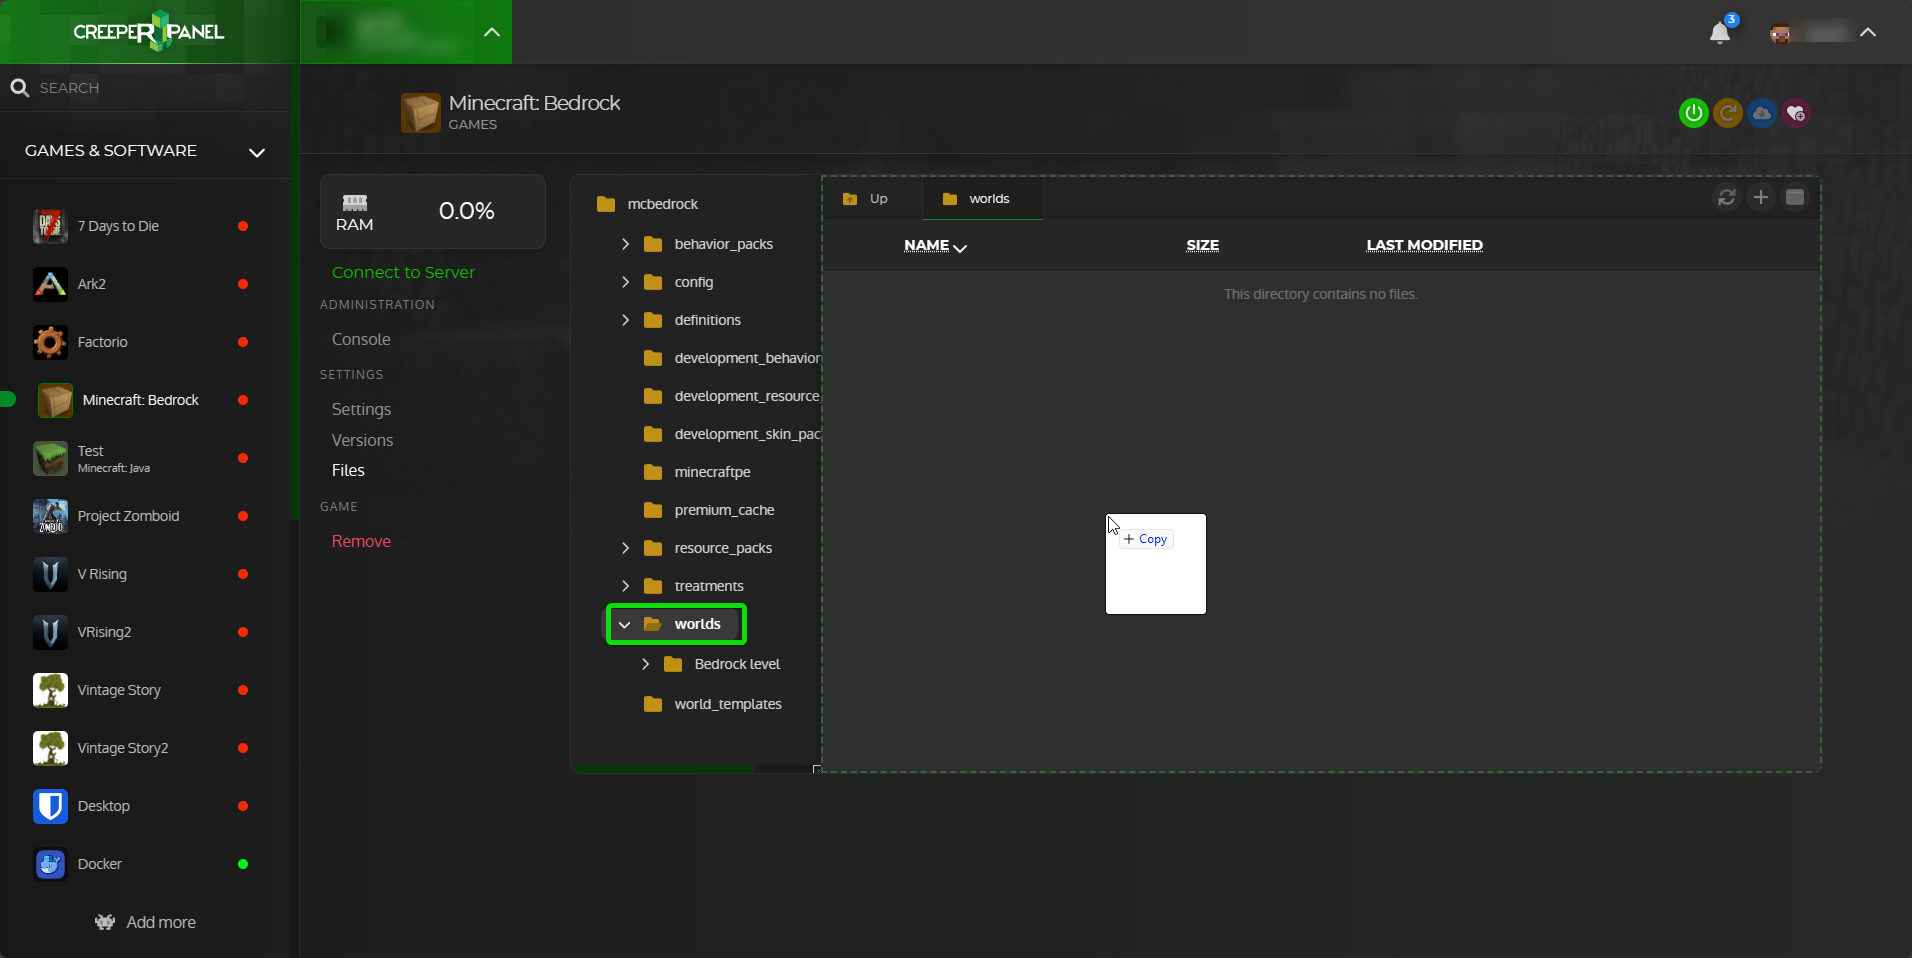
Task: Select the world_templates folder
Action: coord(713,704)
